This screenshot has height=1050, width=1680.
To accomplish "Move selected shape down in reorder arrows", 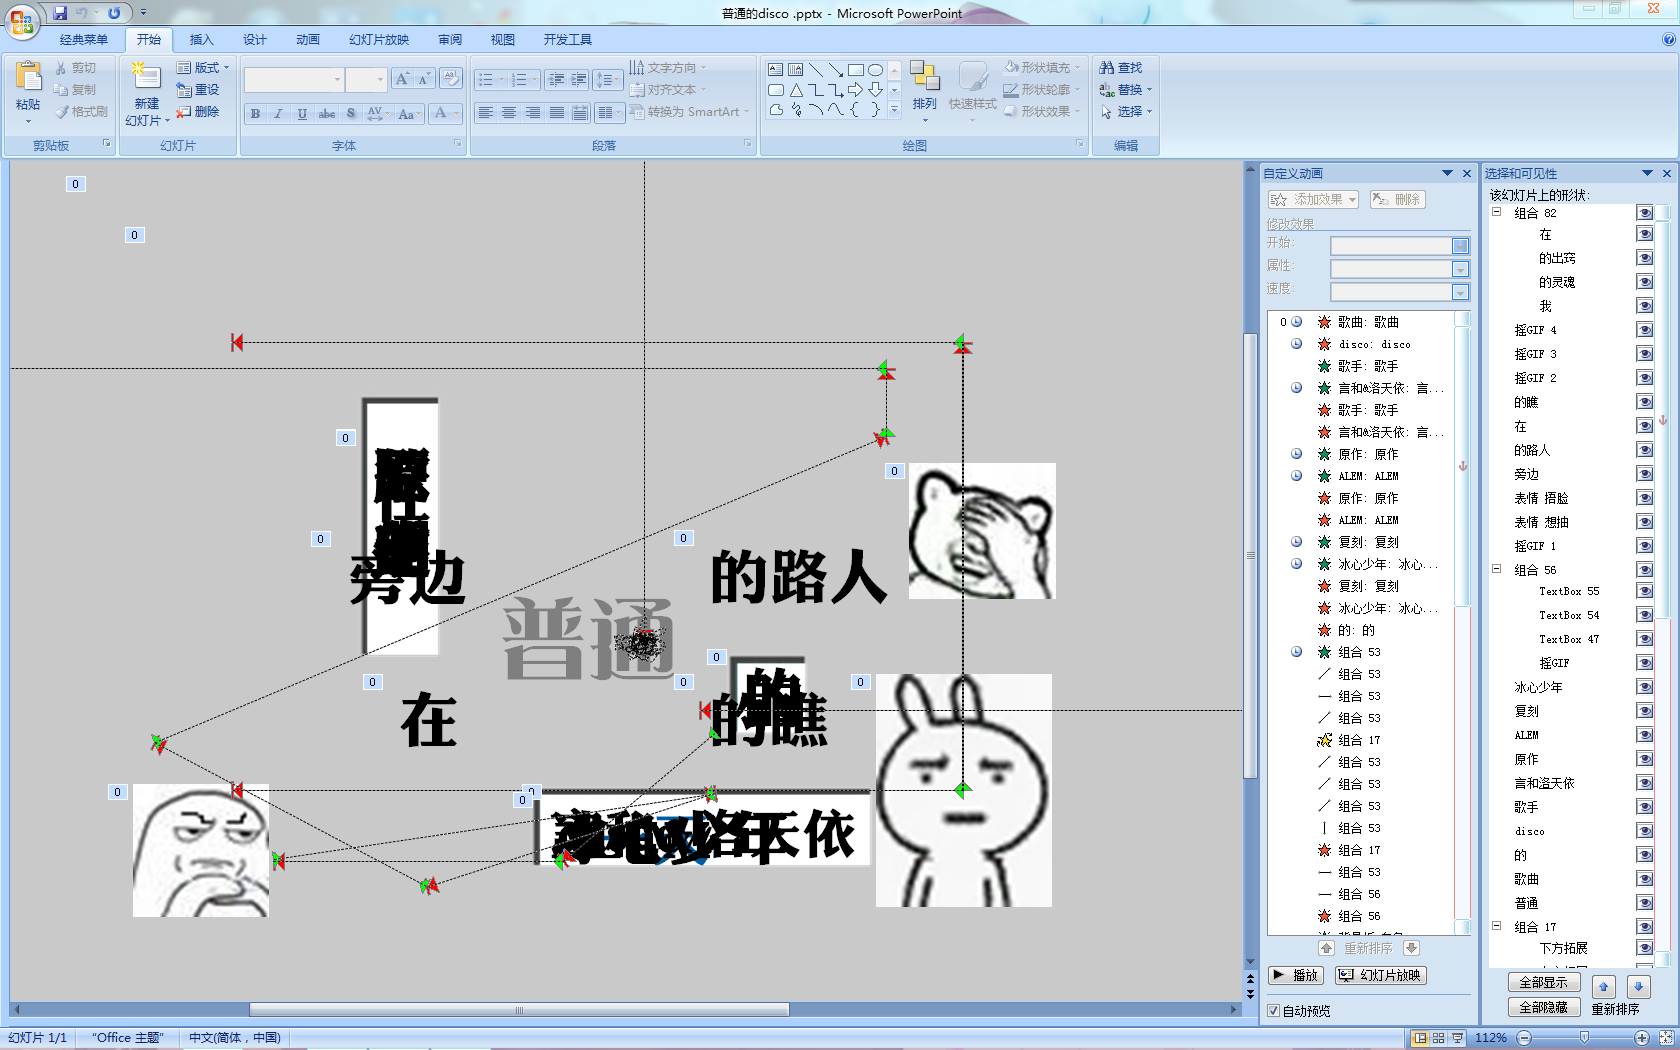I will pos(1638,986).
